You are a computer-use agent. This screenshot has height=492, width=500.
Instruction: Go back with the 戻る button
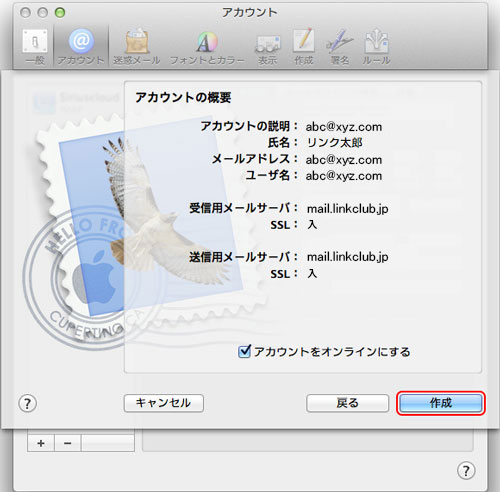(x=347, y=403)
